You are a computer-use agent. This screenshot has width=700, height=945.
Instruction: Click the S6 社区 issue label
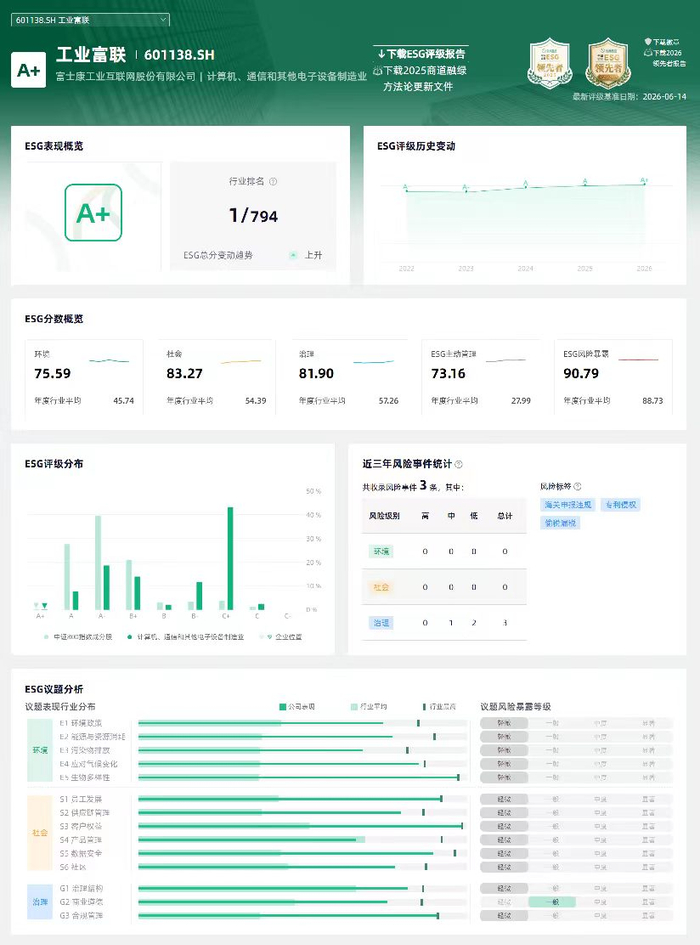73,867
